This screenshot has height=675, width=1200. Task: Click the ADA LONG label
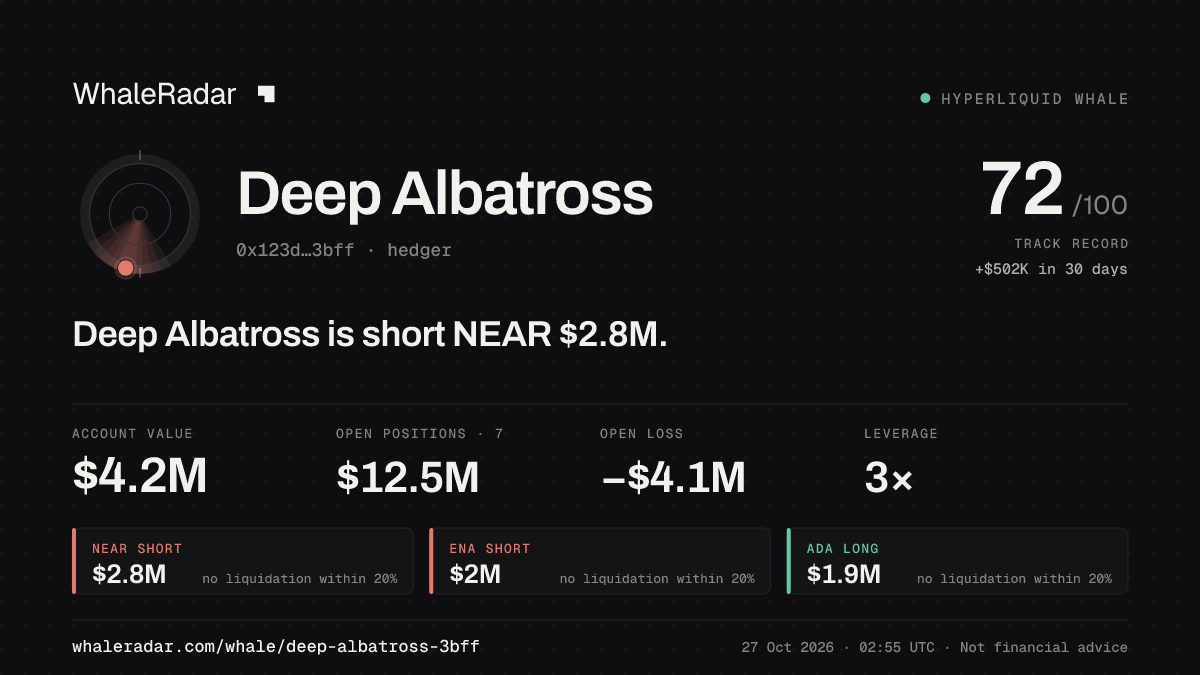(843, 549)
